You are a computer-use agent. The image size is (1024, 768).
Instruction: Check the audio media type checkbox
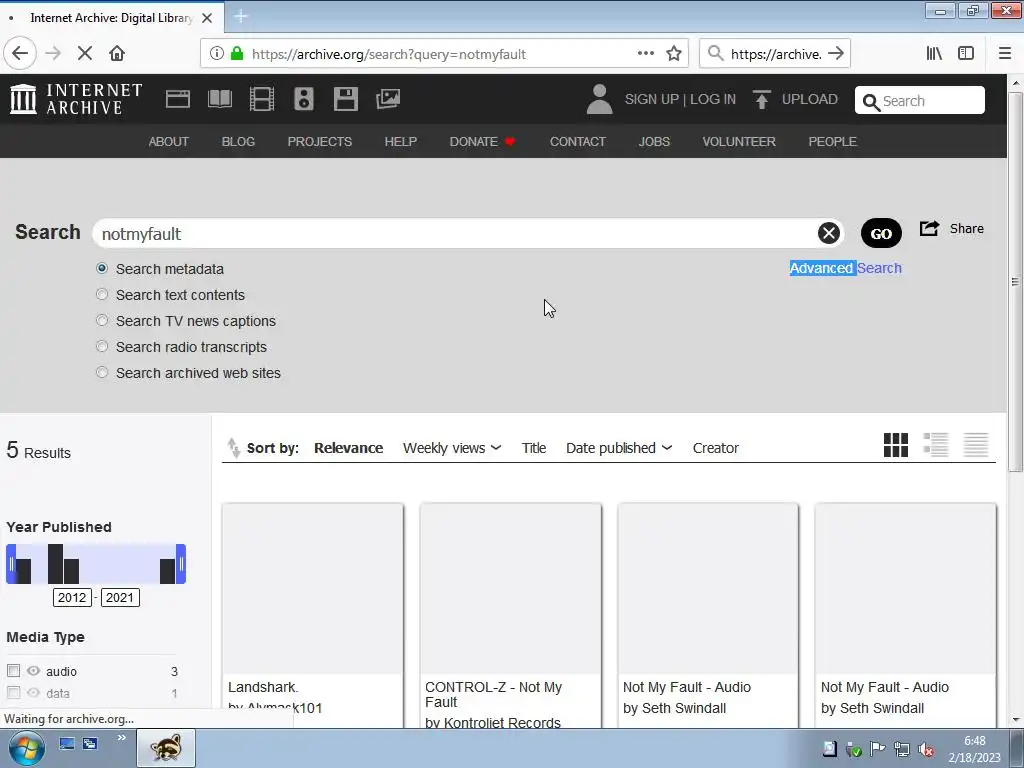pos(13,671)
